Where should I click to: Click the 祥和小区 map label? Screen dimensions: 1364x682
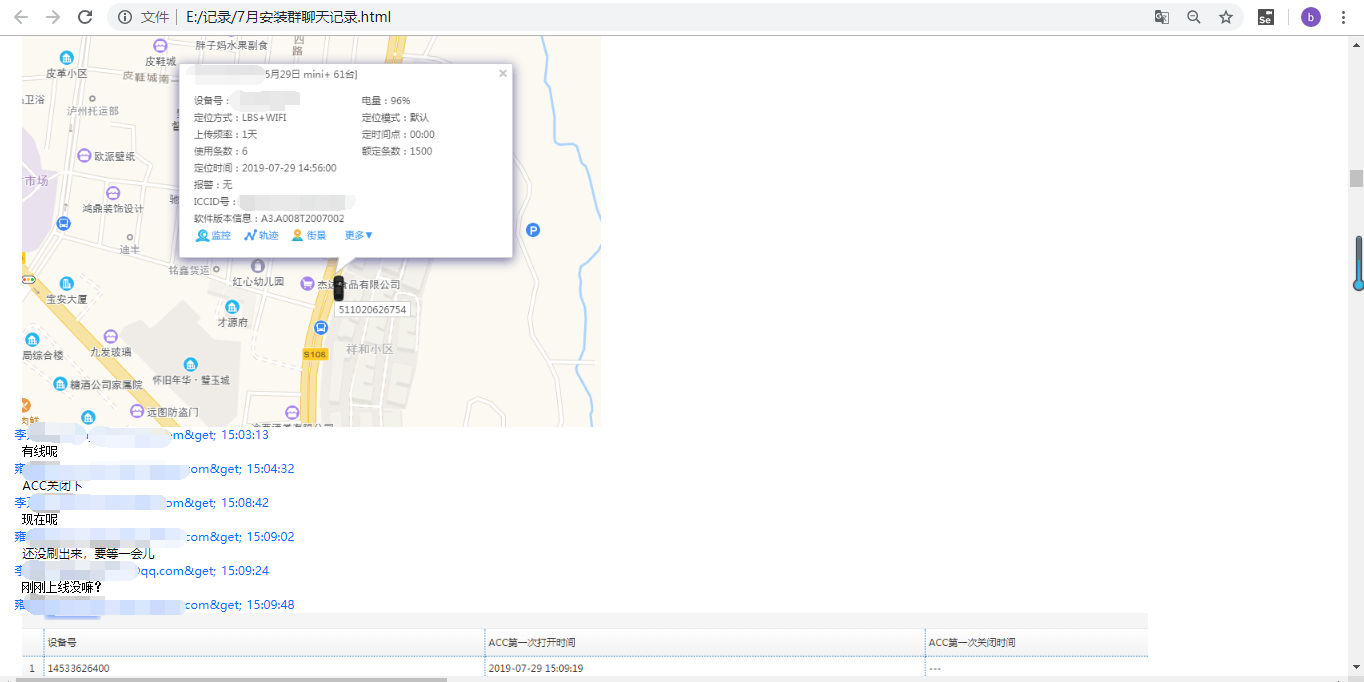click(369, 350)
